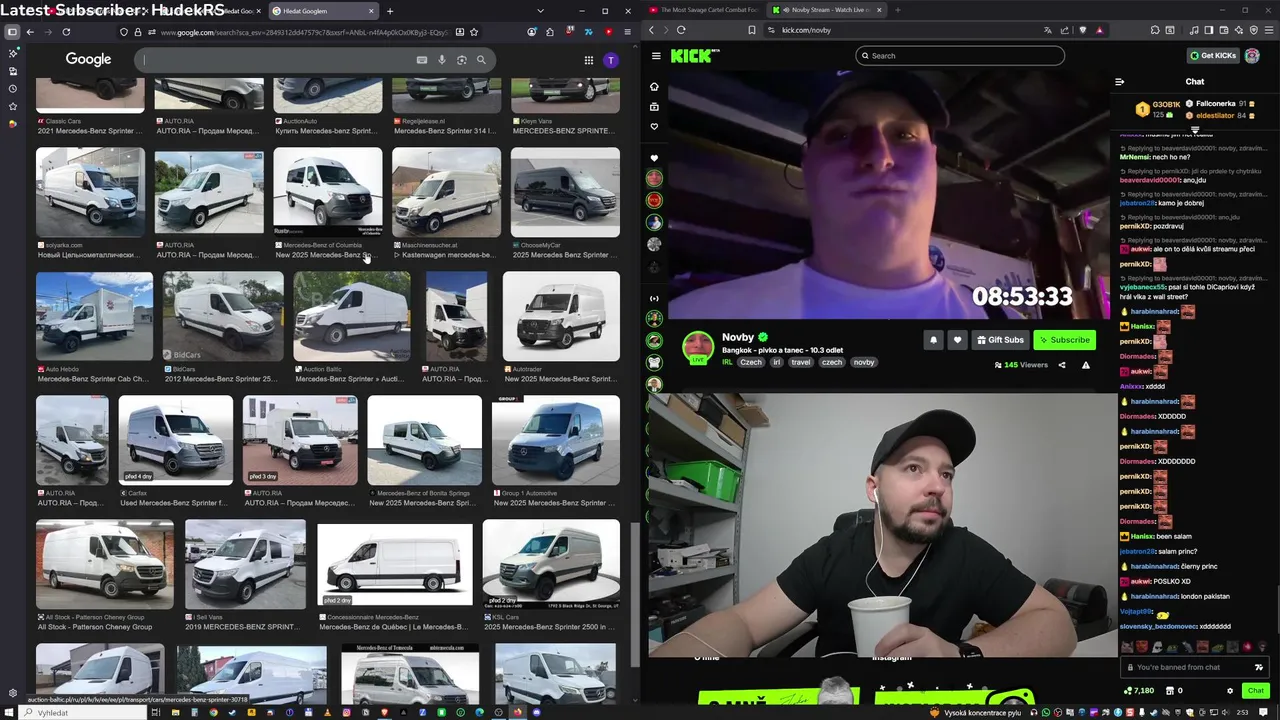
Task: Open the Firefox sidebar history clock icon
Action: point(12,89)
